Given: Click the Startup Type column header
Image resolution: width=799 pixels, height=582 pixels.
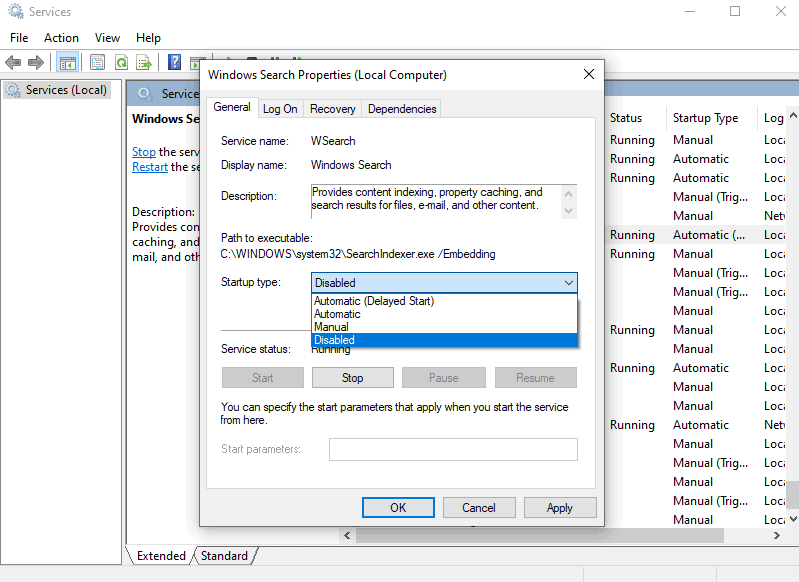Looking at the screenshot, I should pyautogui.click(x=711, y=118).
